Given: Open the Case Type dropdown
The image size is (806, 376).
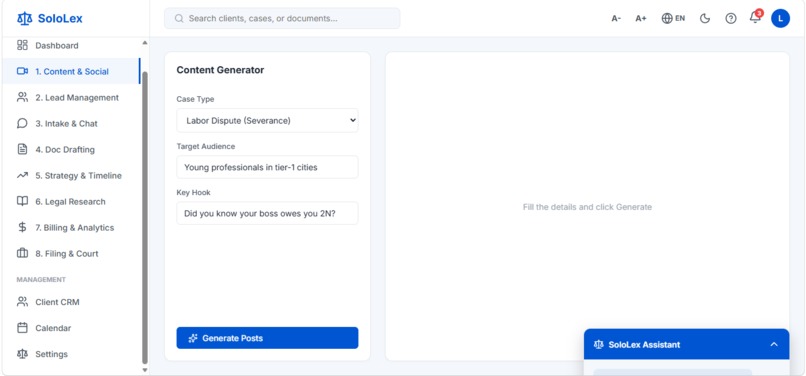Looking at the screenshot, I should tap(267, 120).
